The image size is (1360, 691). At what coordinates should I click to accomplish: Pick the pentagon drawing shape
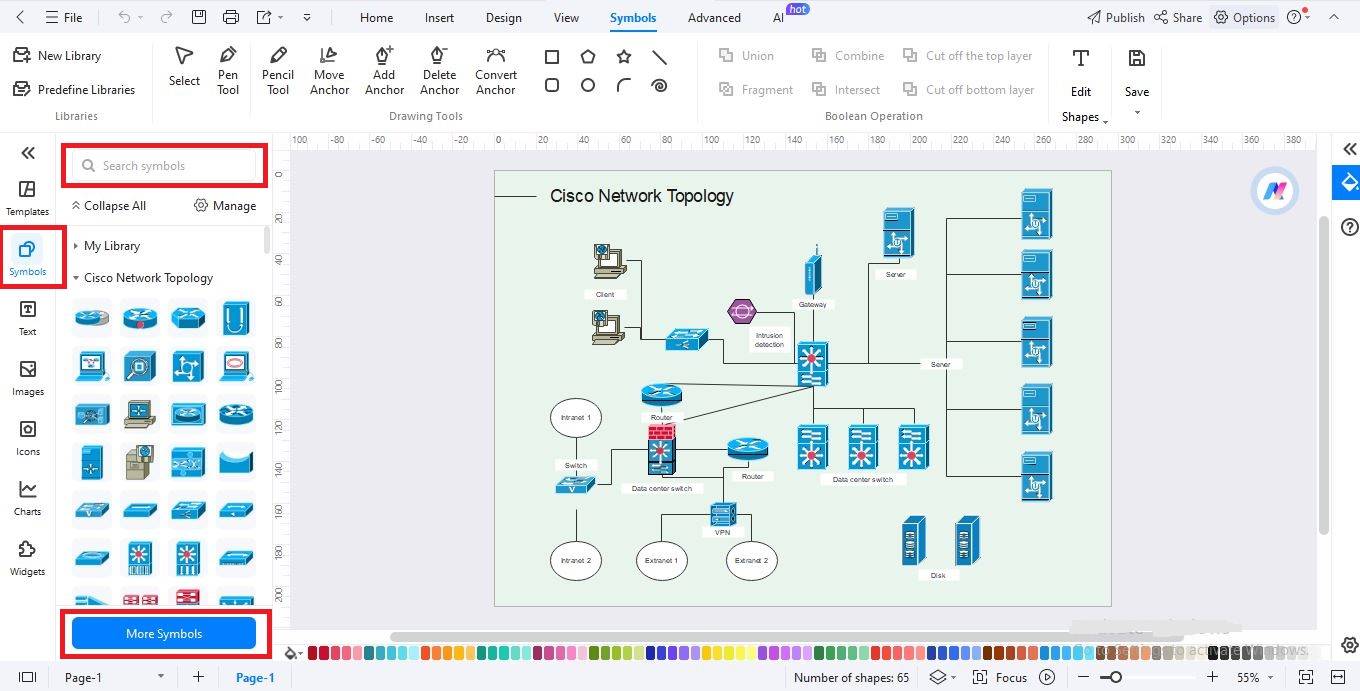coord(588,57)
